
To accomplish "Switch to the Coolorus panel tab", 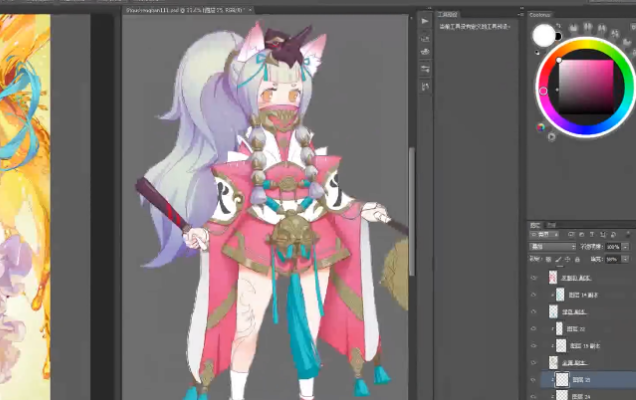I will 540,15.
